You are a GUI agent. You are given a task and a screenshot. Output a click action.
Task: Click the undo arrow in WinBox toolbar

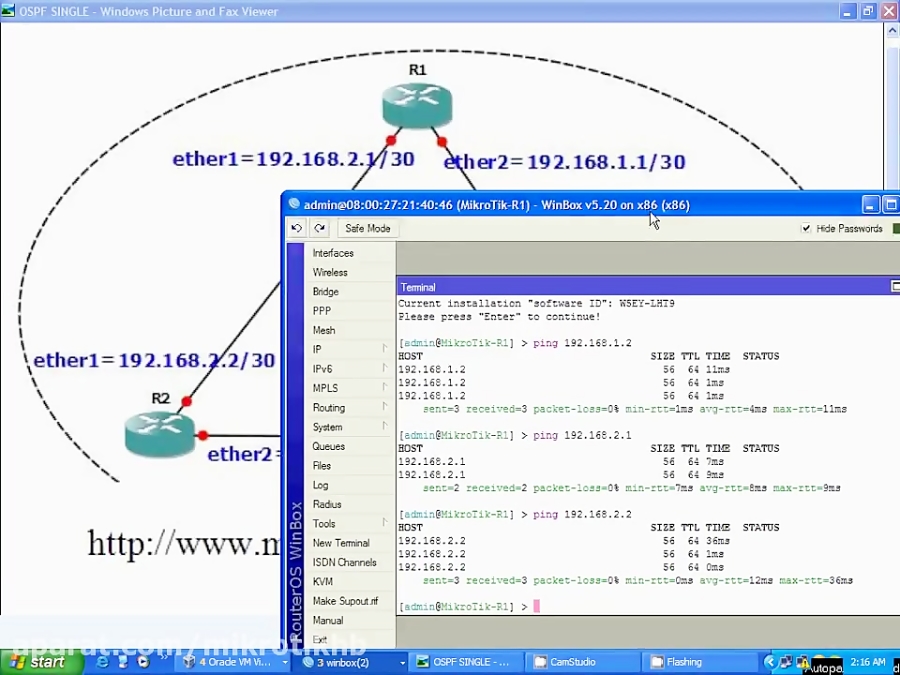coord(296,228)
